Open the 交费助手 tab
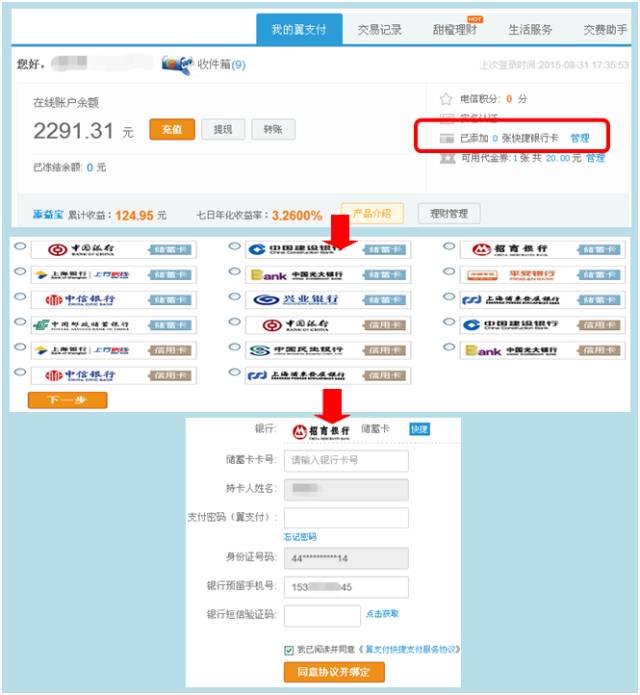Screen dimensions: 640x695 tap(605, 30)
